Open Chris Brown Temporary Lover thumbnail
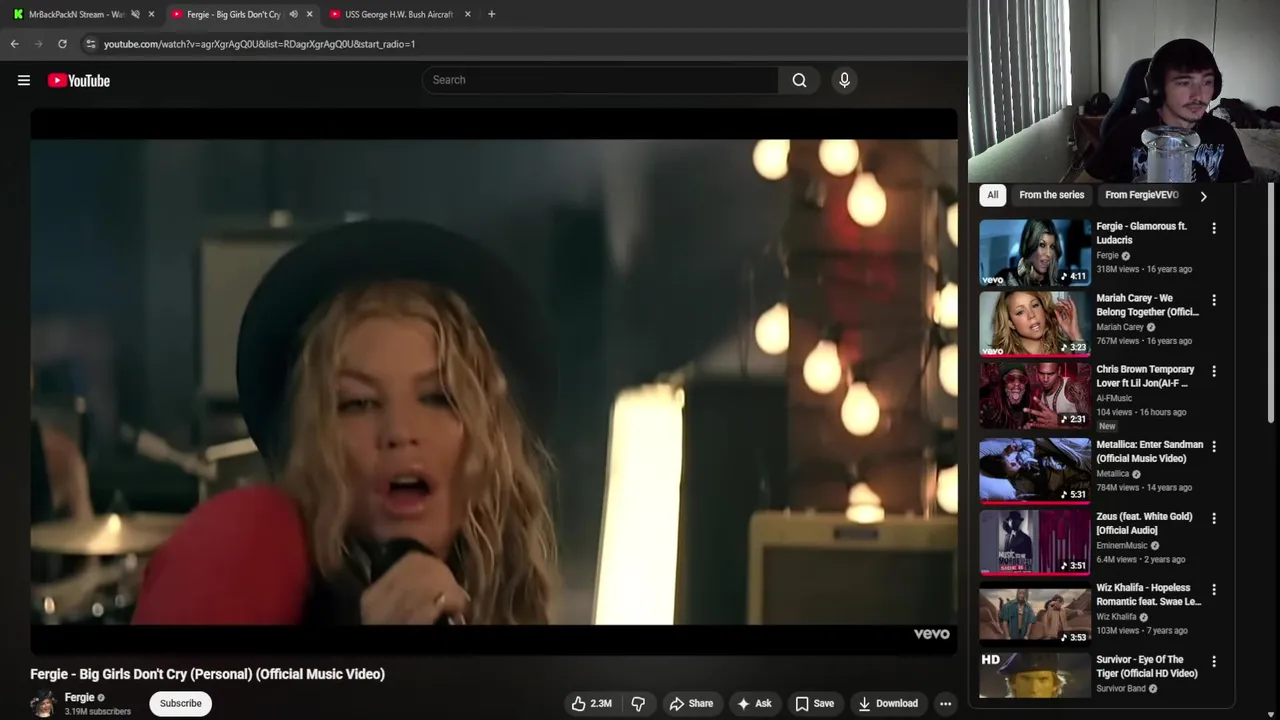The width and height of the screenshot is (1280, 720). [x=1035, y=396]
